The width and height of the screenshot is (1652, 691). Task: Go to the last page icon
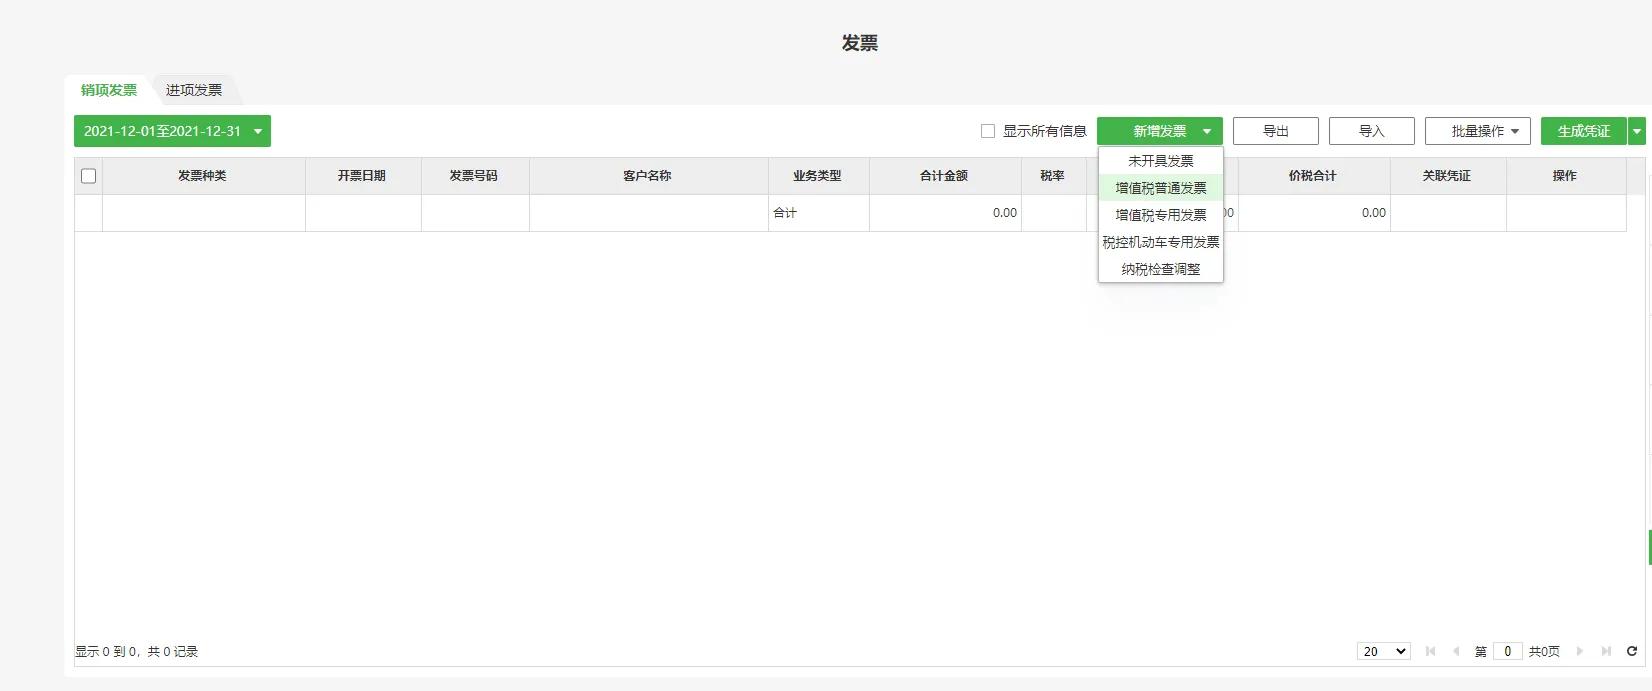tap(1606, 651)
